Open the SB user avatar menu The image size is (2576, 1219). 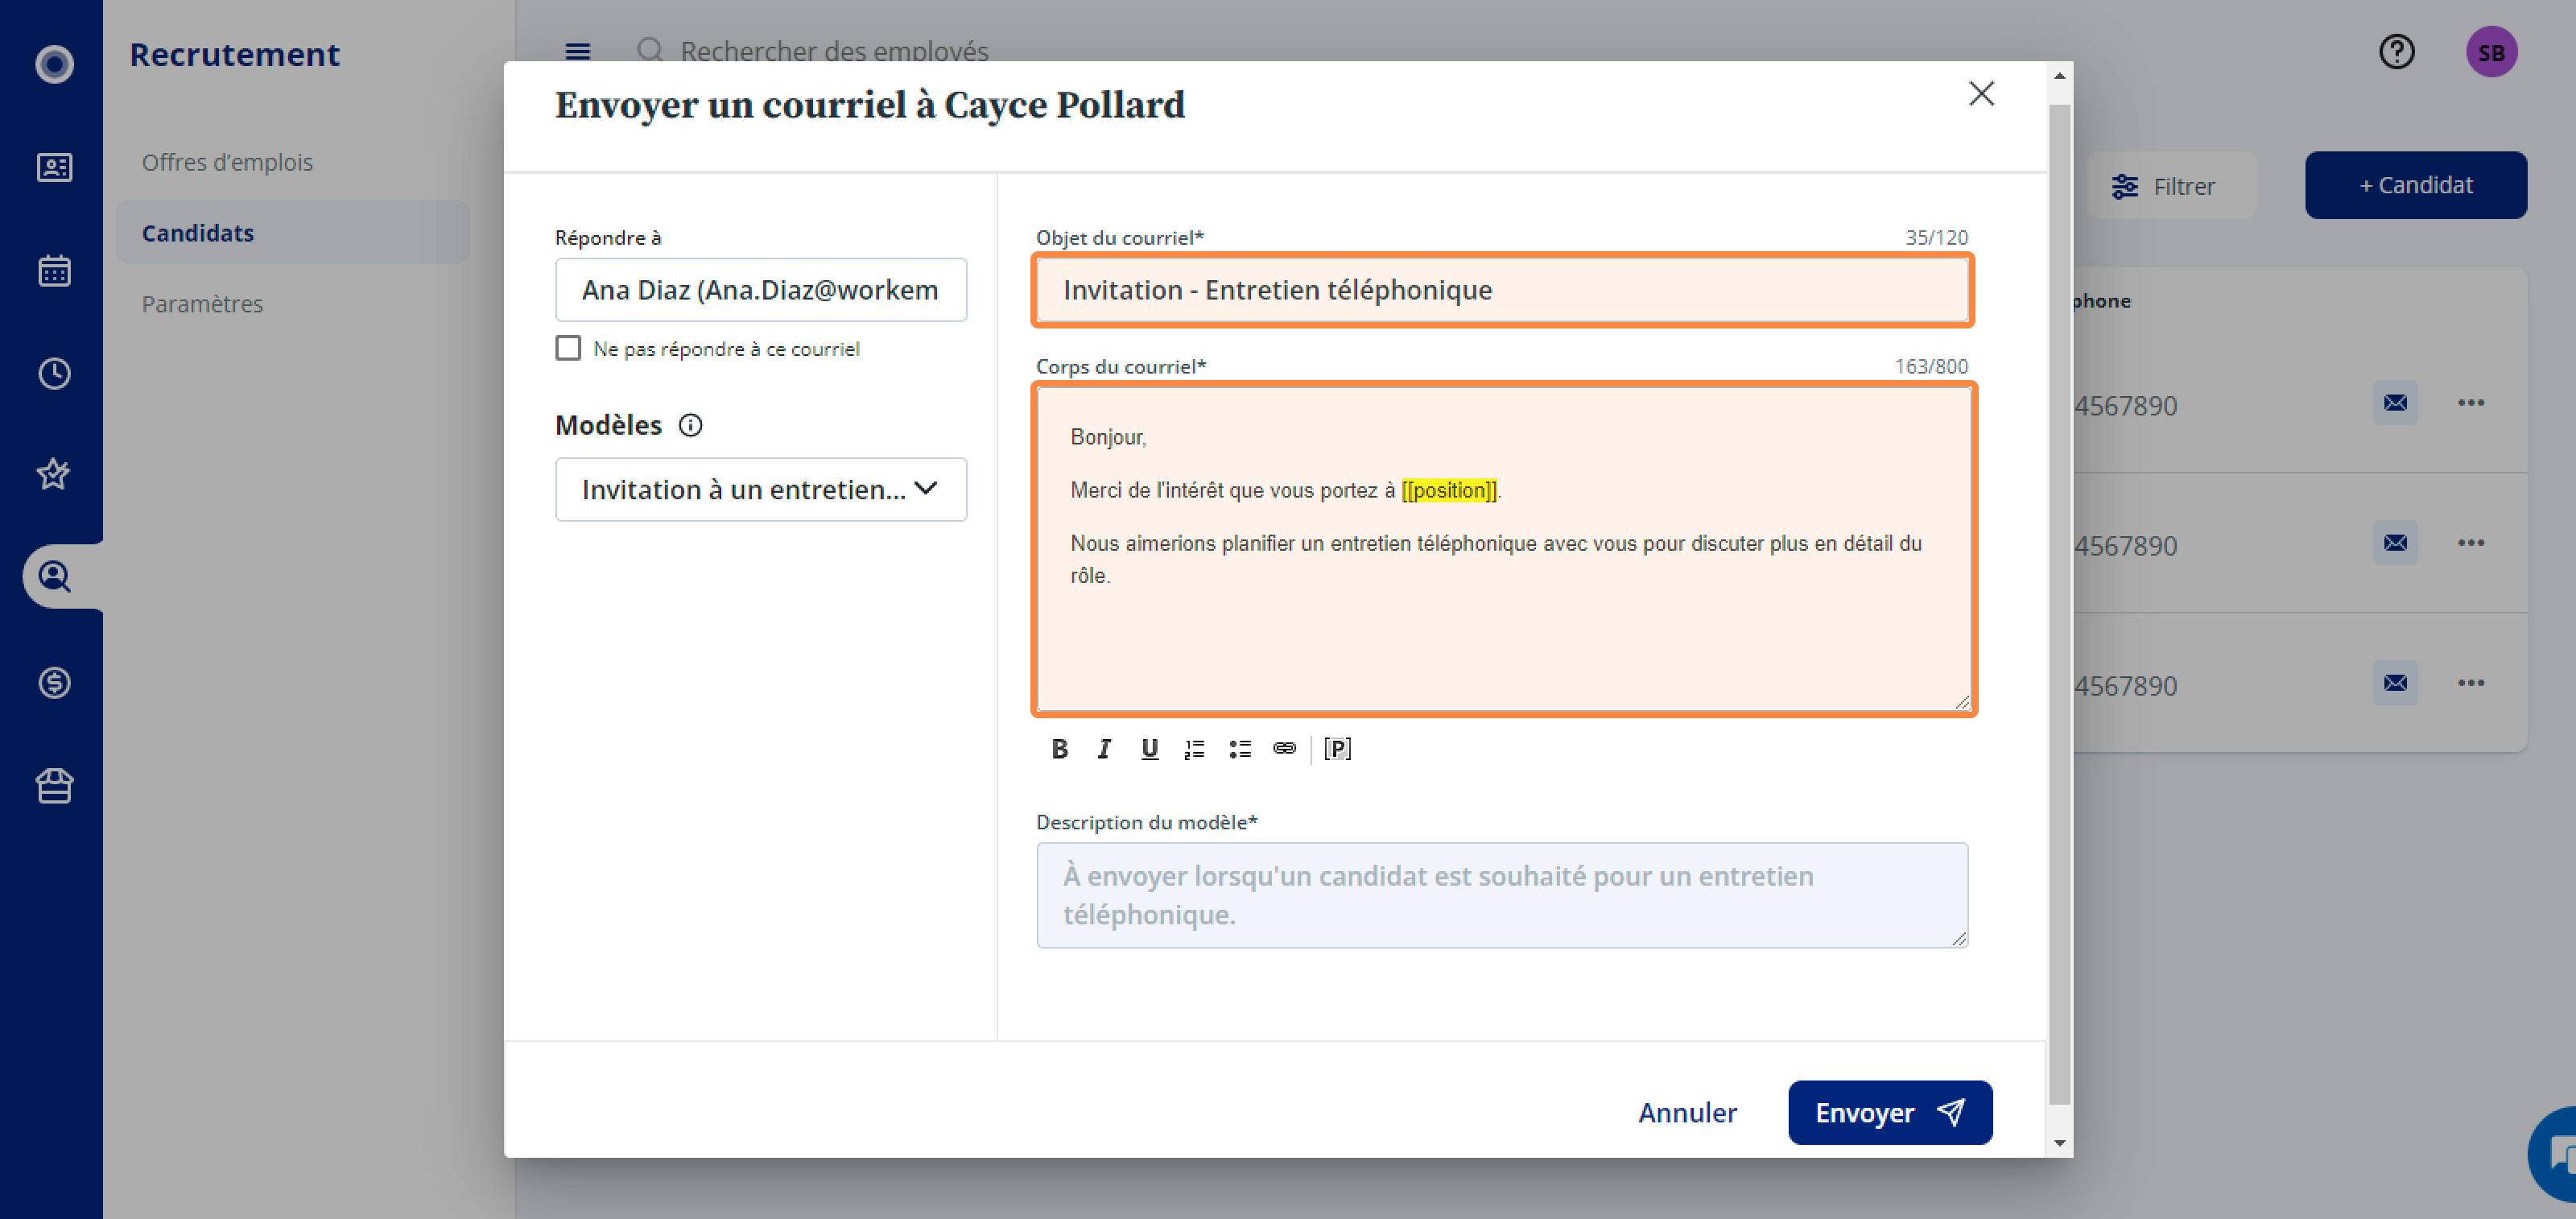tap(2491, 52)
